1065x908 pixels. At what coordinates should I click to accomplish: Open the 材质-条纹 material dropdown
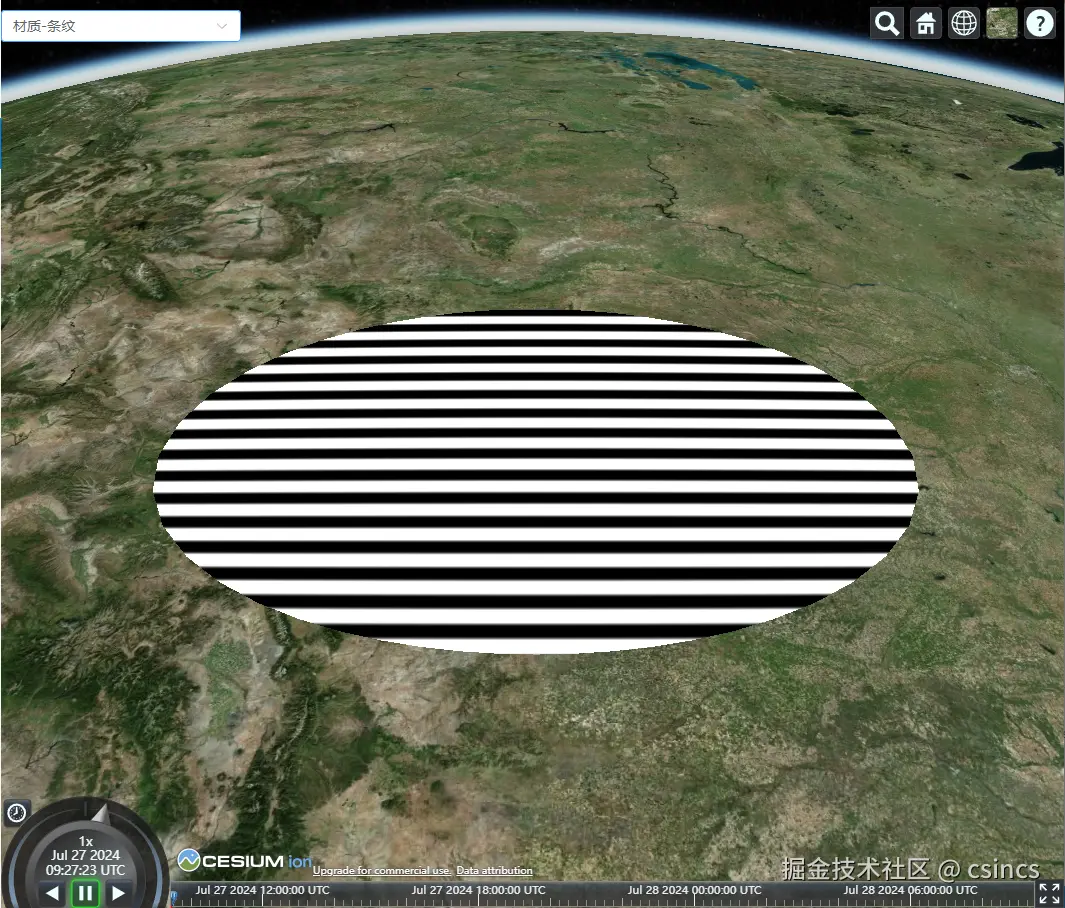(121, 26)
